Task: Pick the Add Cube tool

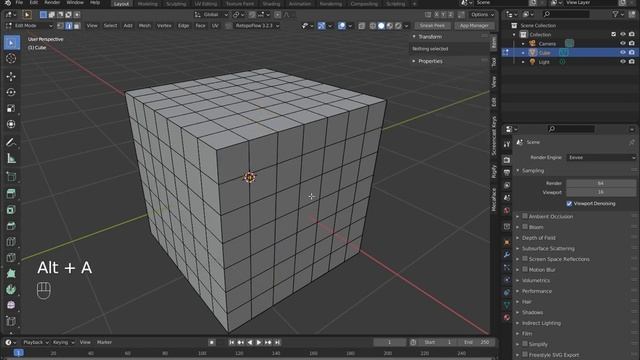Action: 11,176
